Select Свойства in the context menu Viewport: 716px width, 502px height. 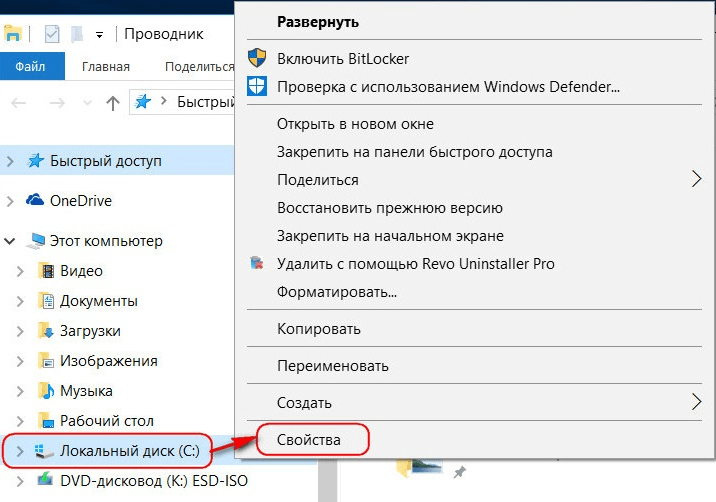point(309,440)
